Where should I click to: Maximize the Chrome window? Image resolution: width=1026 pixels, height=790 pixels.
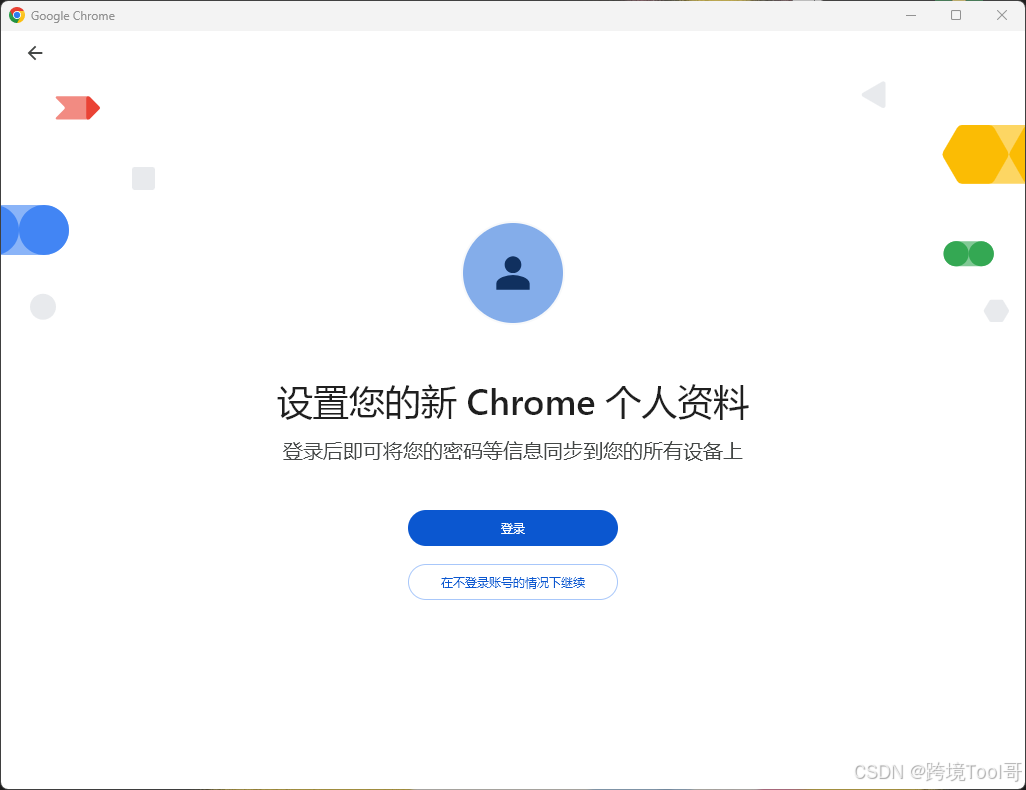956,15
